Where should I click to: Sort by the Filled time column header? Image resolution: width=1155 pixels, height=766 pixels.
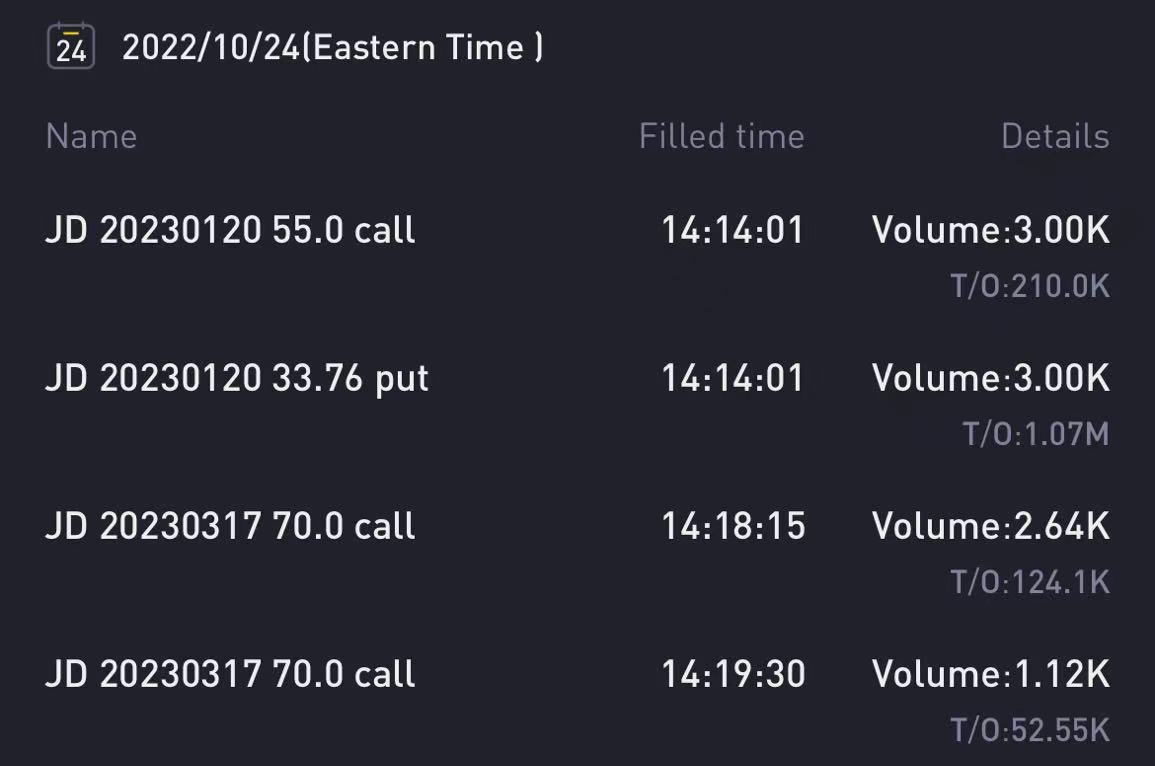[x=722, y=136]
